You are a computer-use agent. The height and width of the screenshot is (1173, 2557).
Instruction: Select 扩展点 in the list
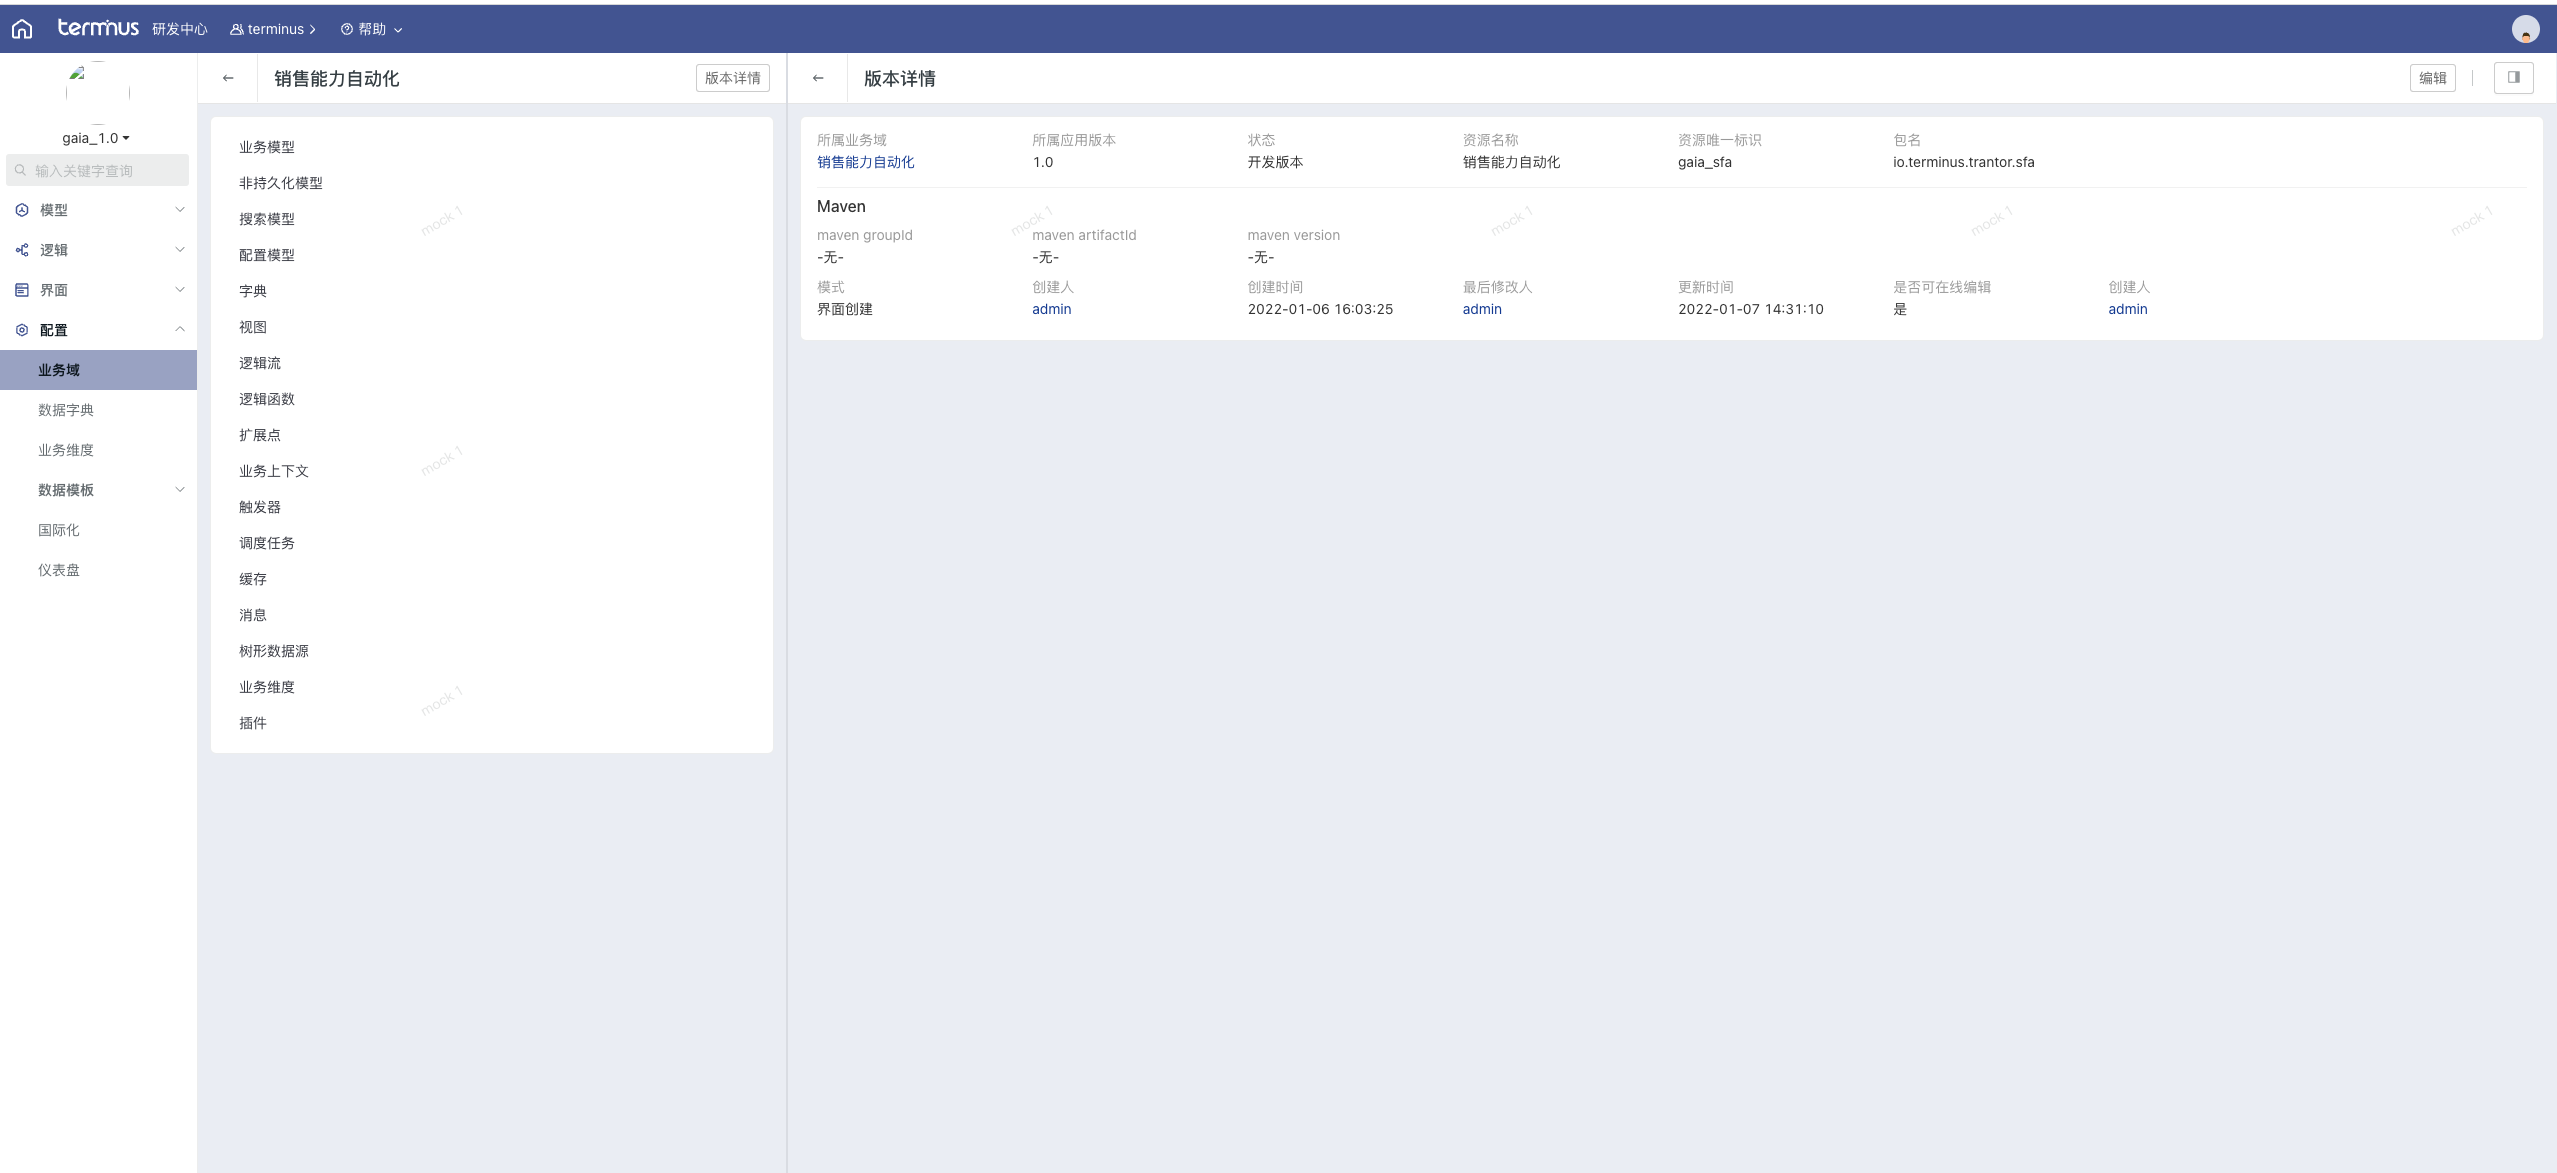[260, 435]
